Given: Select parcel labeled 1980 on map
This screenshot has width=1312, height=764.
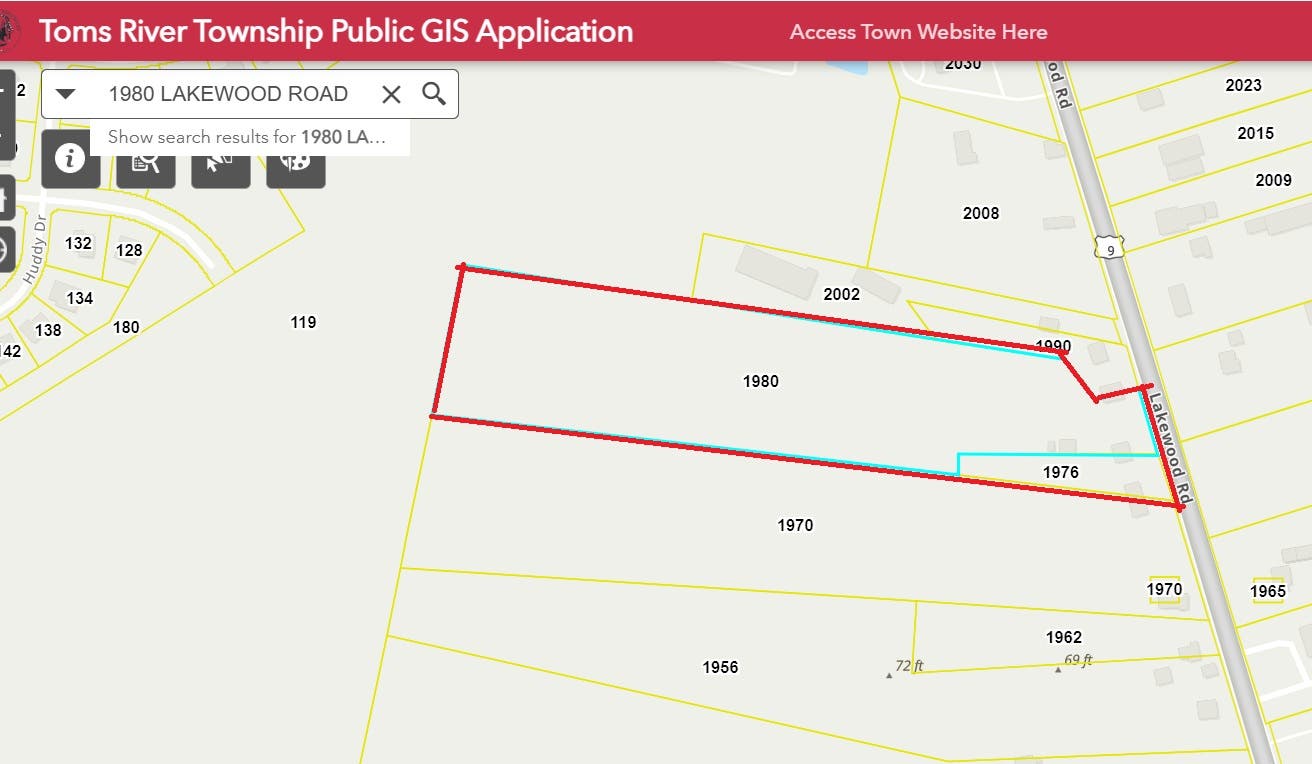Looking at the screenshot, I should coord(760,381).
